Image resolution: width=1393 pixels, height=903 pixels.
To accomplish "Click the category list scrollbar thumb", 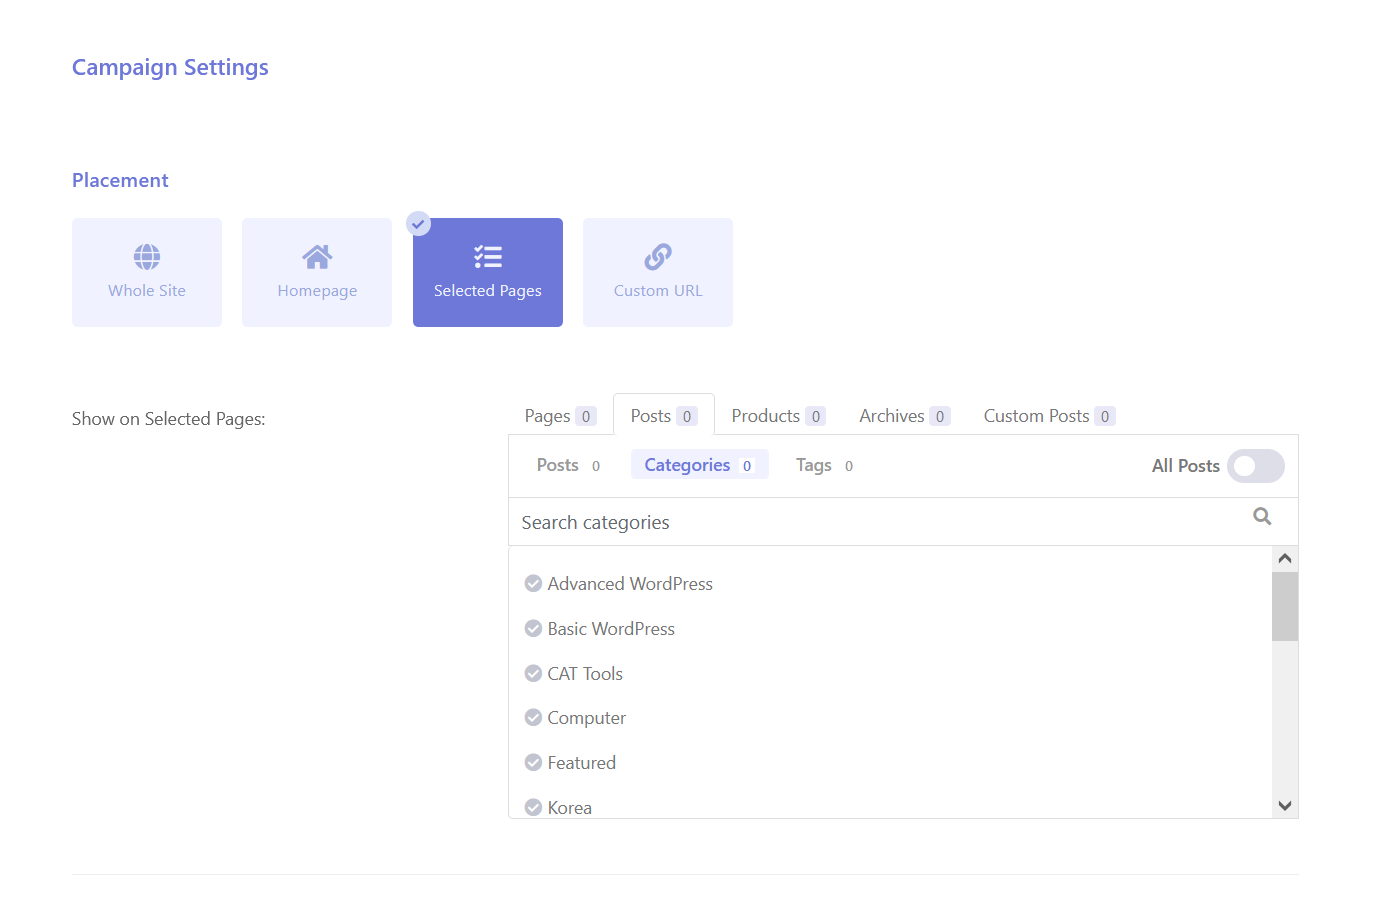I will click(x=1285, y=606).
